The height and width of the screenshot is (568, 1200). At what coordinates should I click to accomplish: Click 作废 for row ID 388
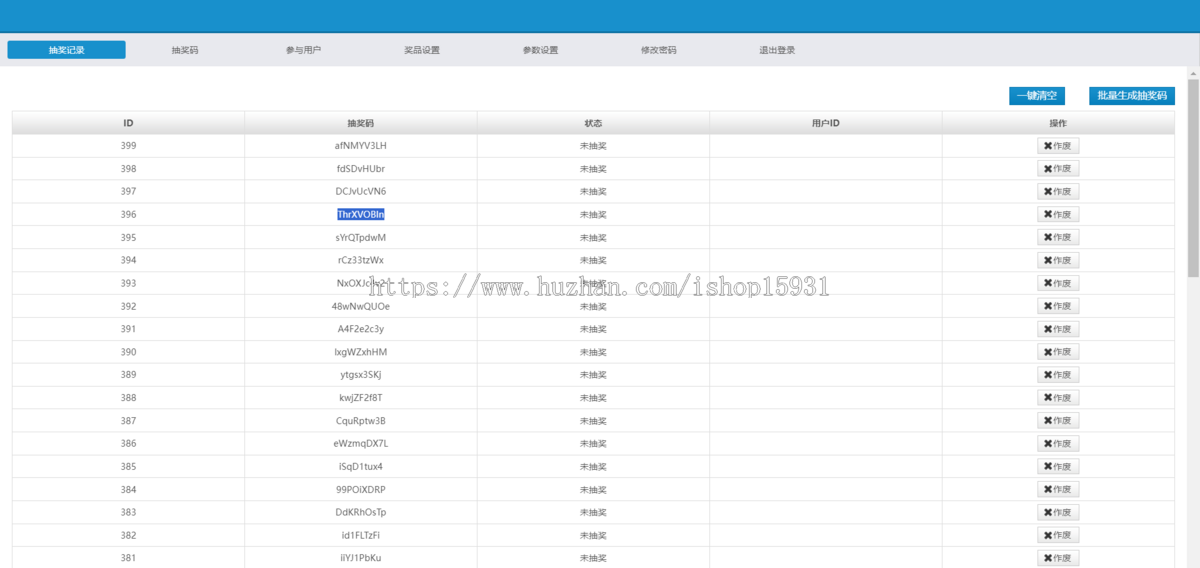coord(1058,398)
